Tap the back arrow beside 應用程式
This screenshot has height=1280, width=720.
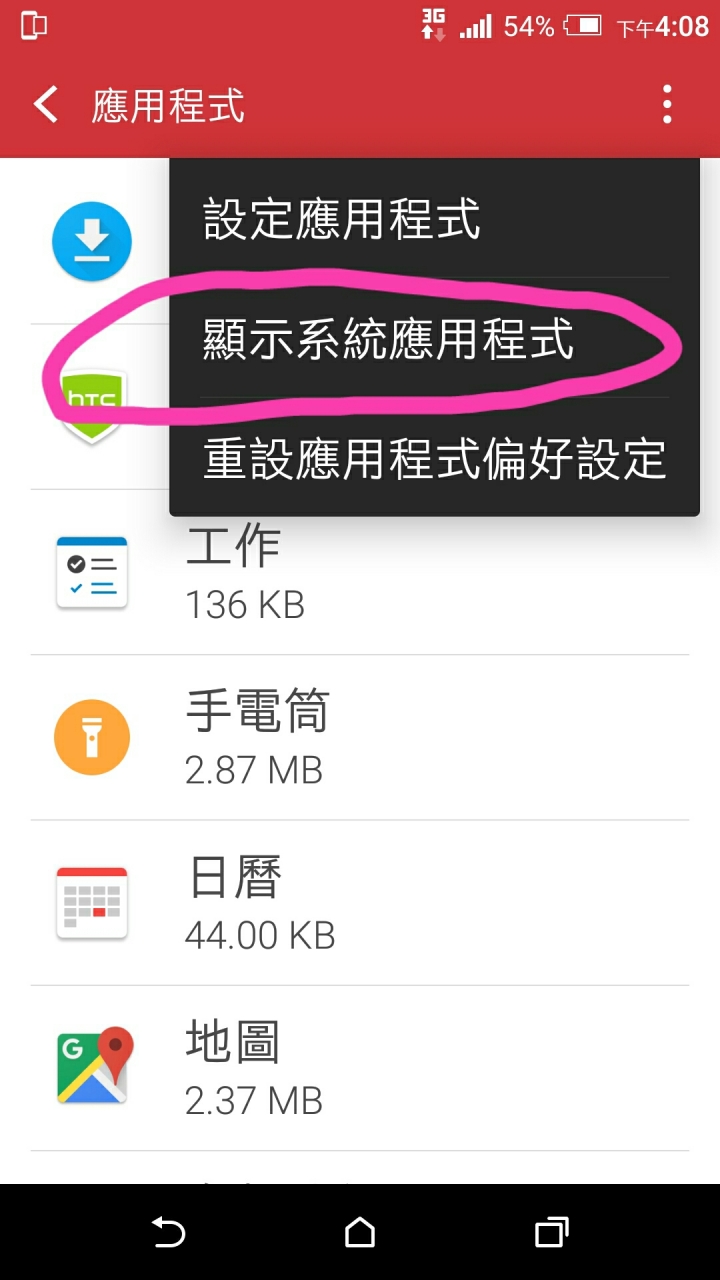pos(46,105)
